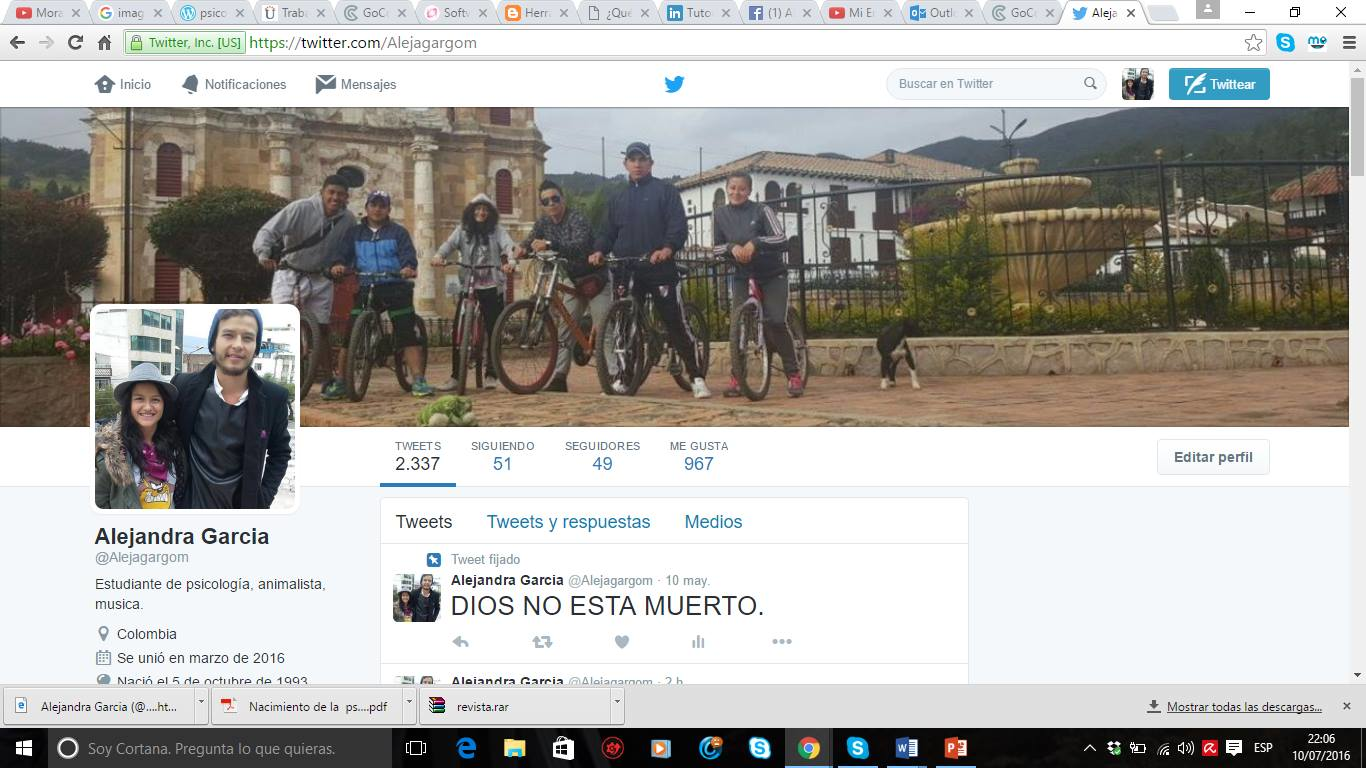This screenshot has height=768, width=1366.
Task: Open the 10 may. tweet timestamp
Action: click(687, 580)
